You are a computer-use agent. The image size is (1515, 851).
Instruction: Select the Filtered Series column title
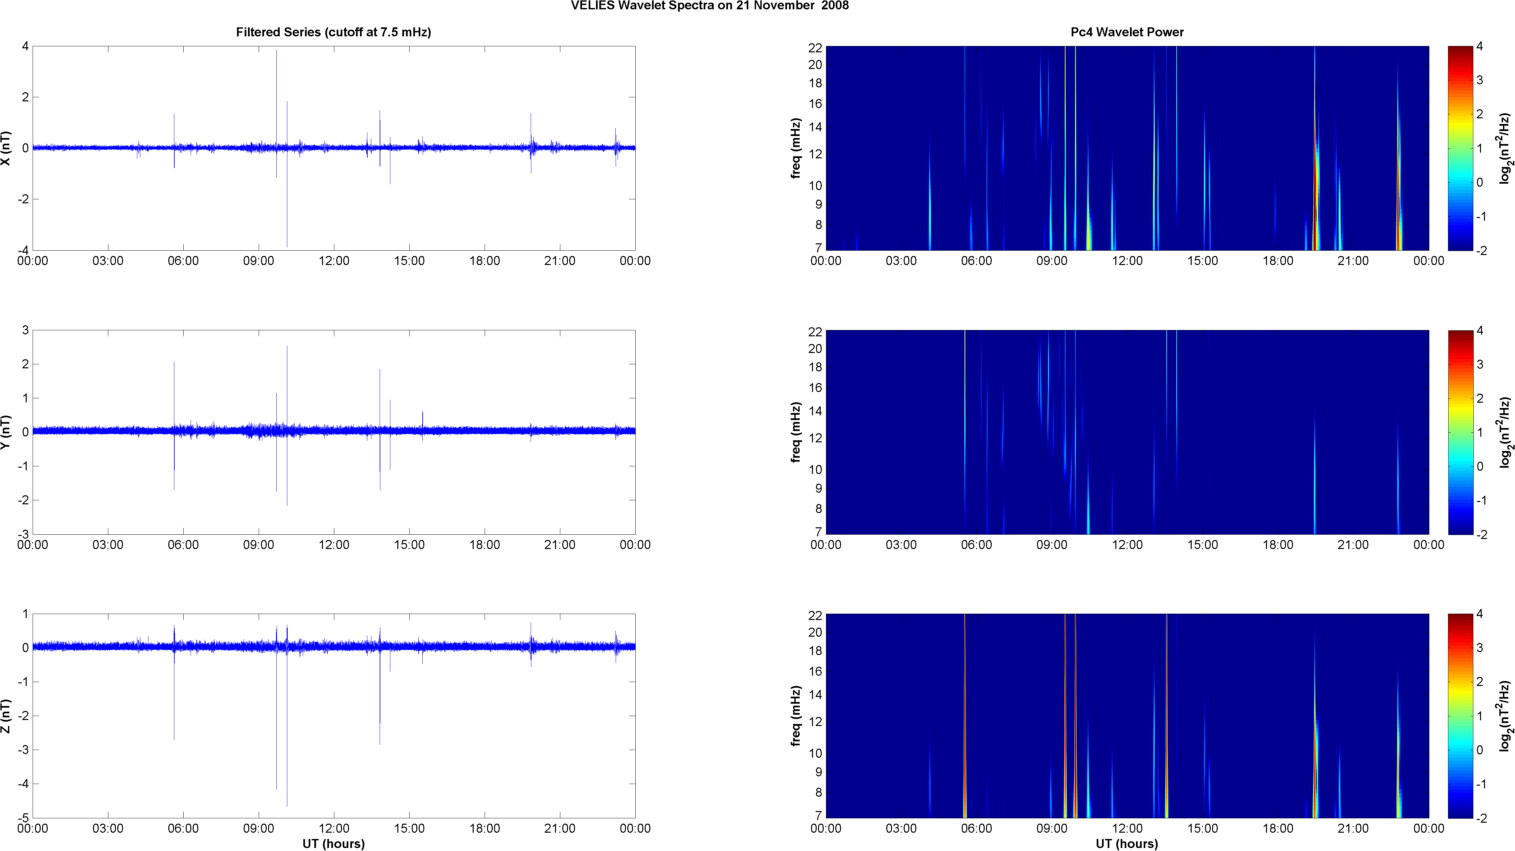pyautogui.click(x=333, y=32)
